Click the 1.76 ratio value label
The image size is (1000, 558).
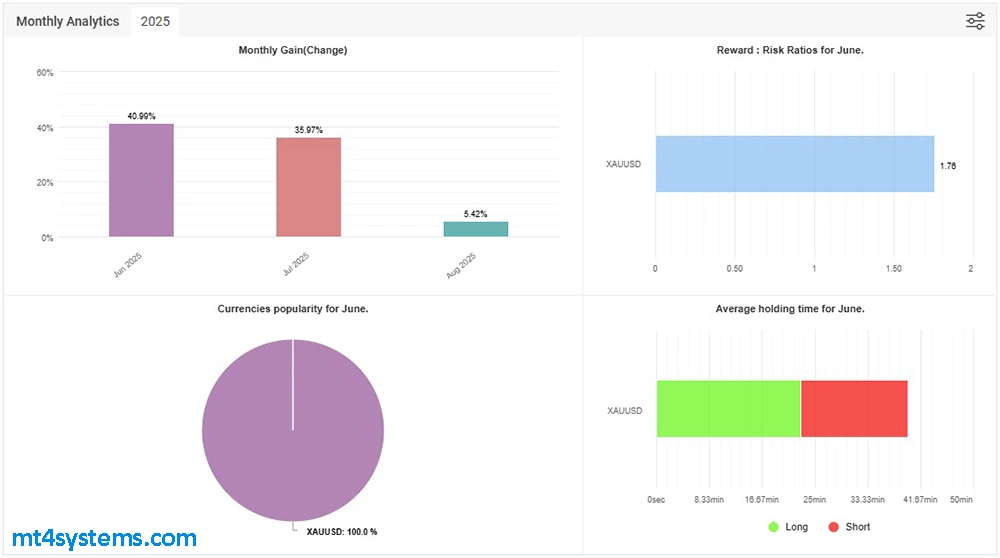pos(947,166)
